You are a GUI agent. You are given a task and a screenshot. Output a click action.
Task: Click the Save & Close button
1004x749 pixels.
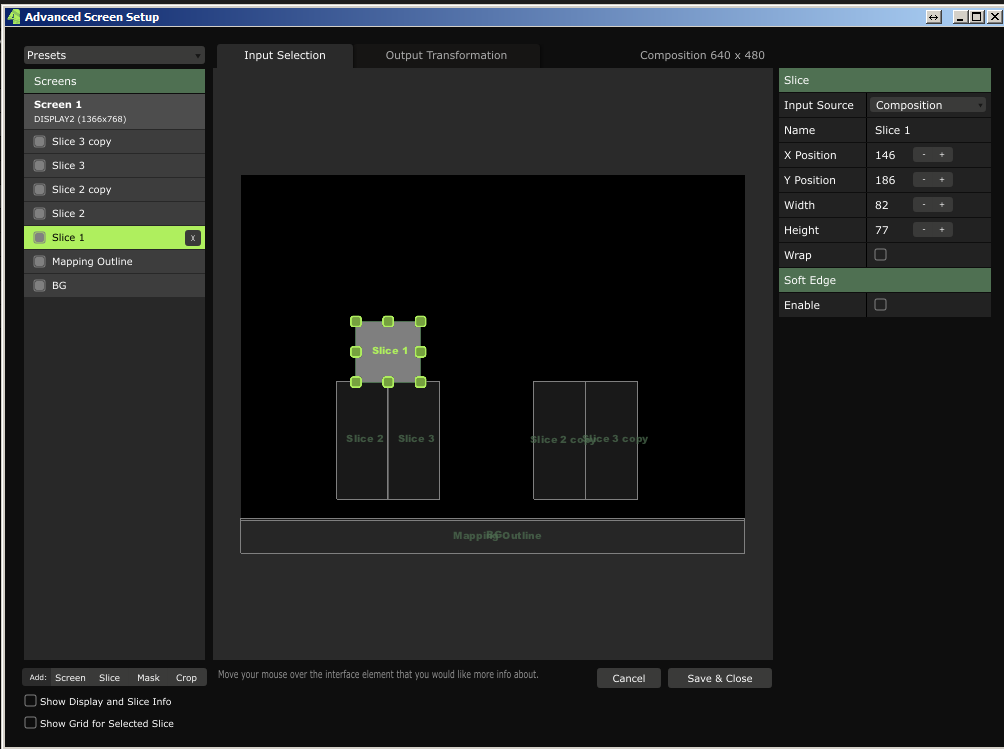pos(719,678)
